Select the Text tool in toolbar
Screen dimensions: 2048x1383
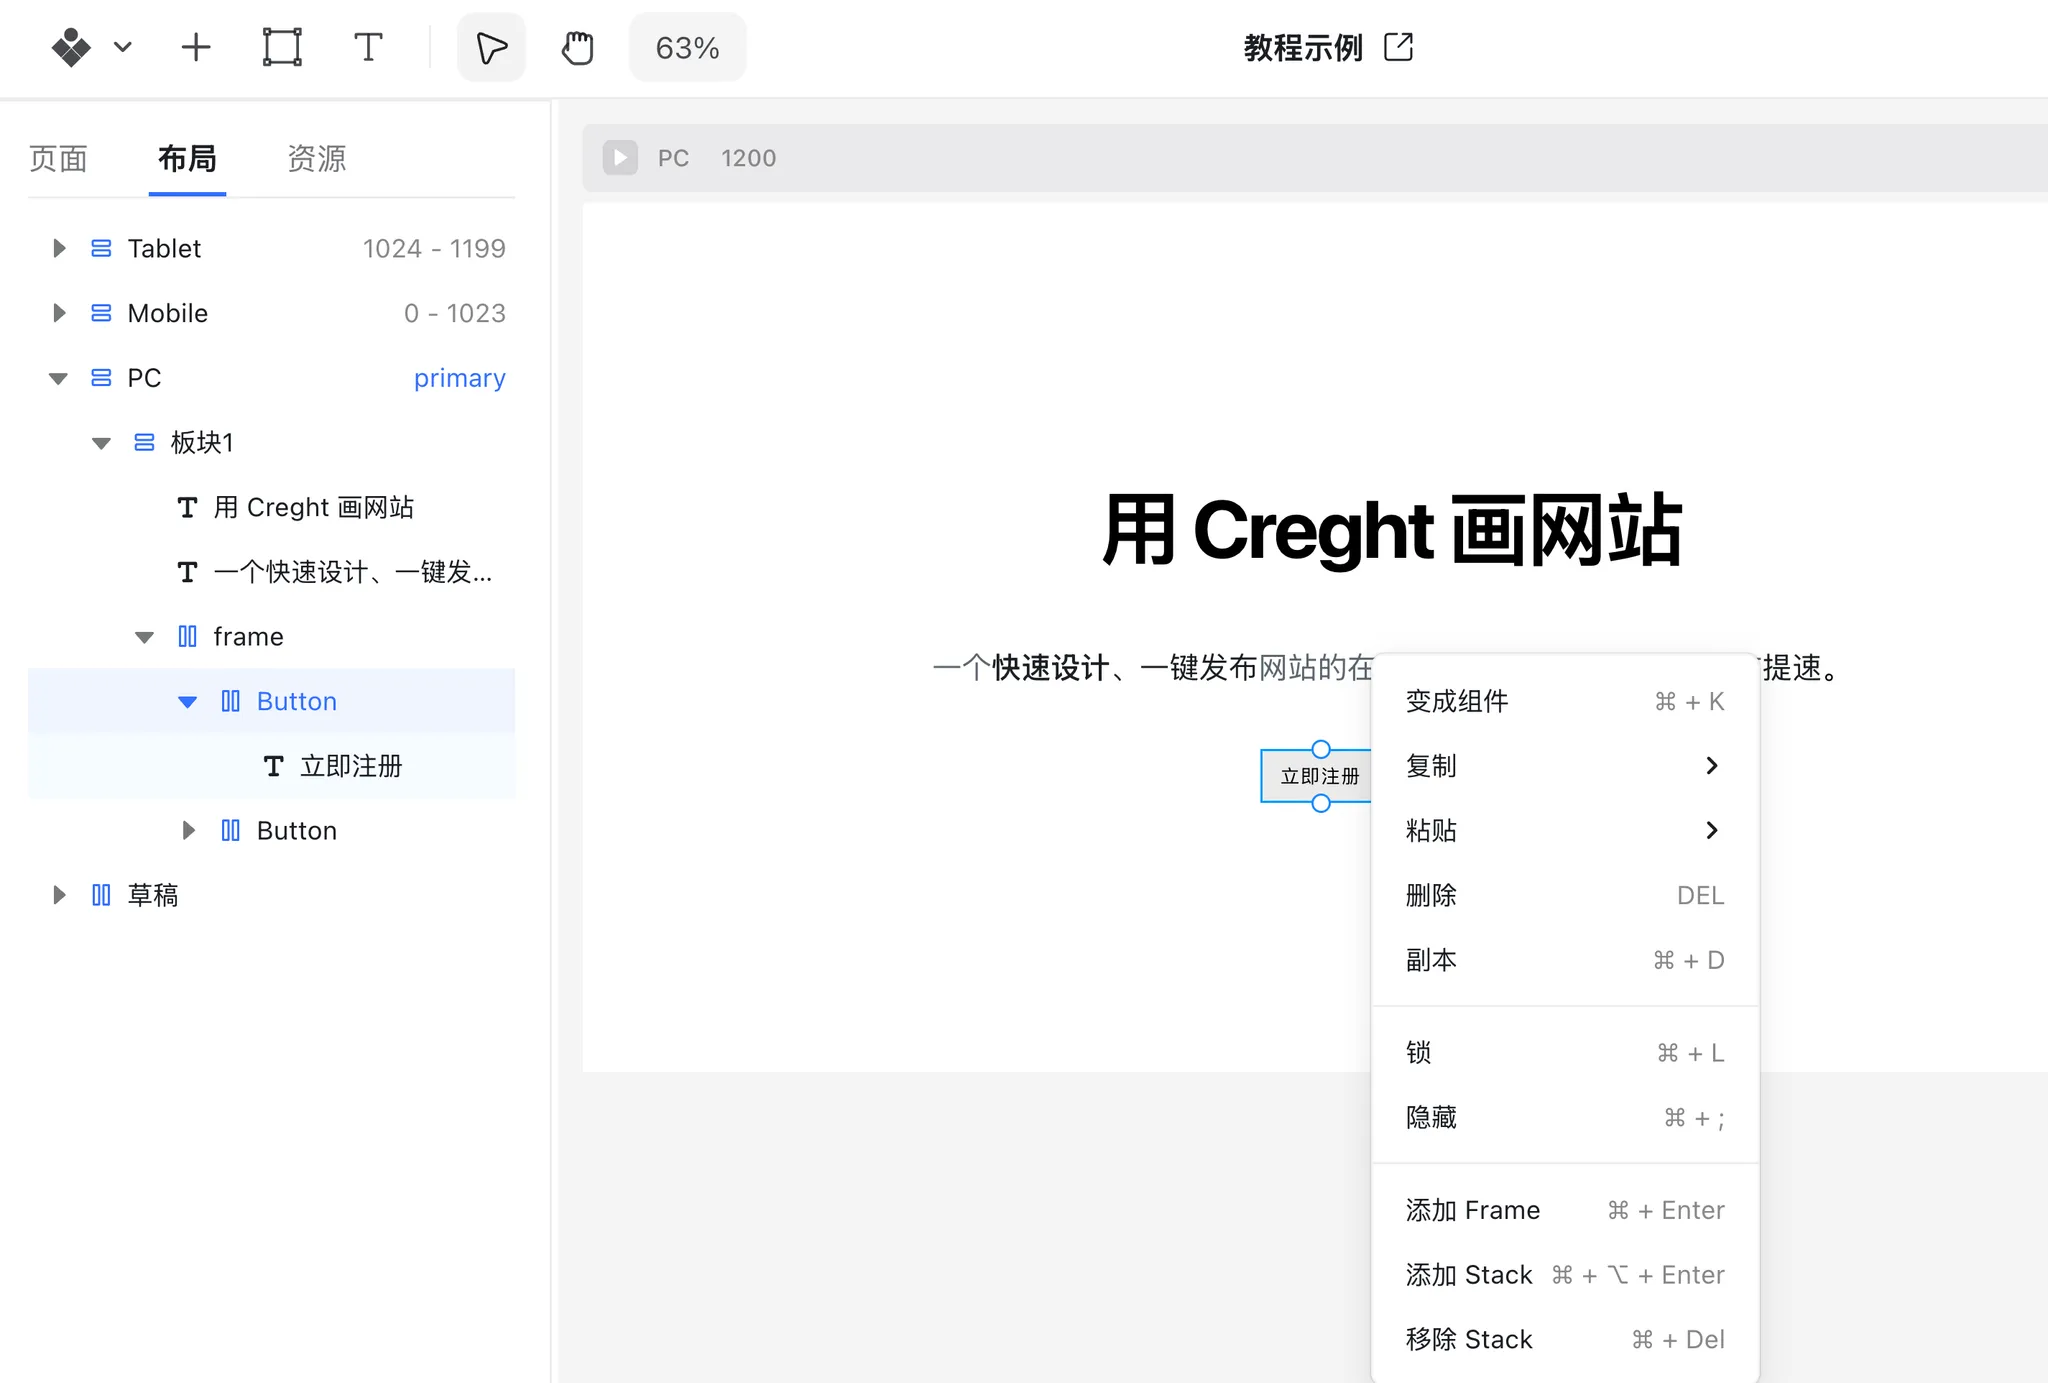tap(368, 47)
